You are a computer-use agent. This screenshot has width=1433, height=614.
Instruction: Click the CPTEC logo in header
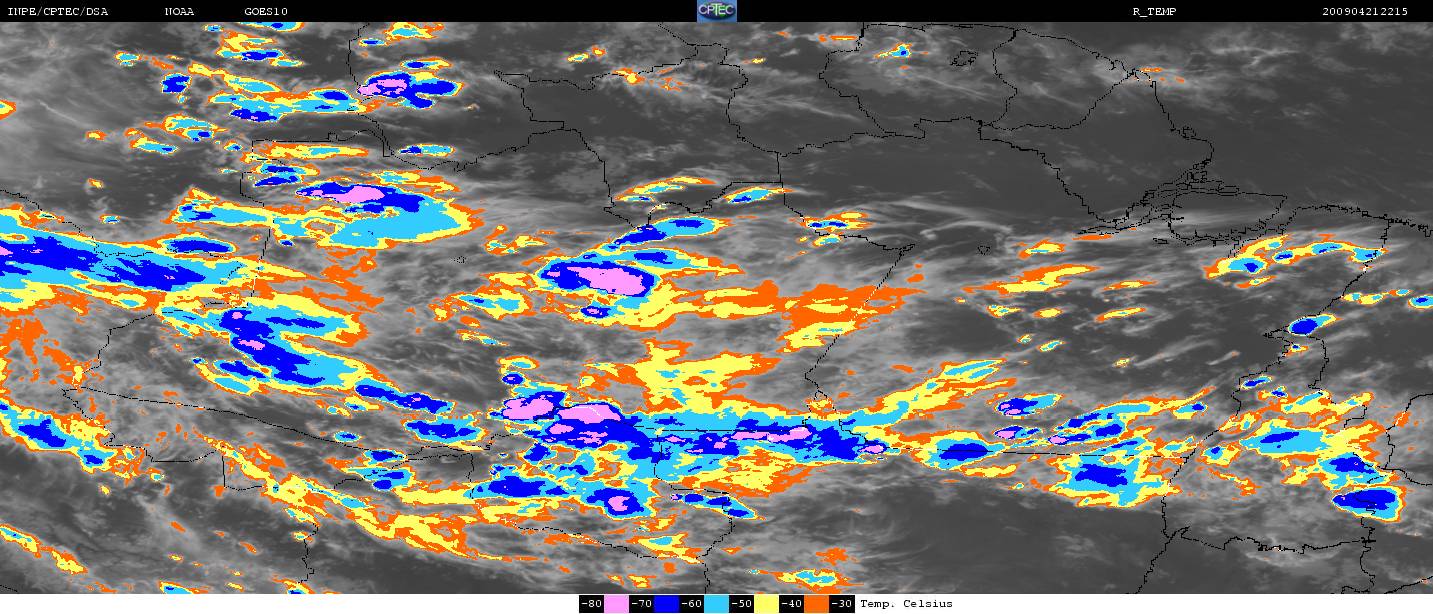[x=716, y=11]
